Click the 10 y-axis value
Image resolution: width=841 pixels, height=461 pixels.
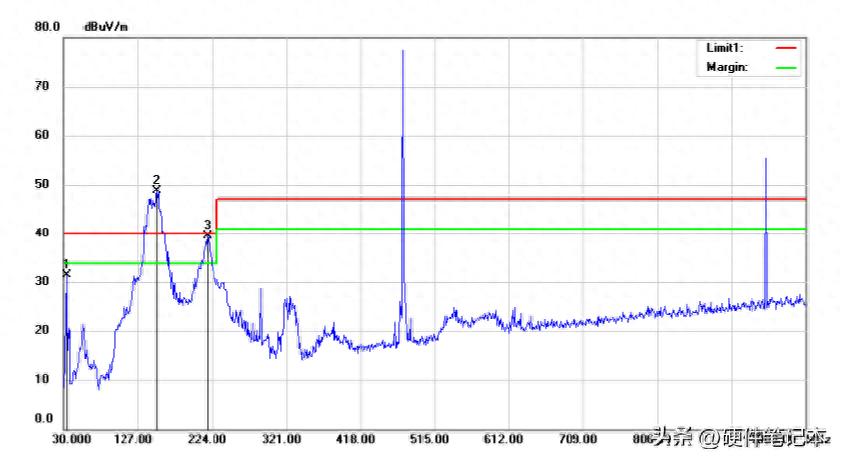click(42, 379)
